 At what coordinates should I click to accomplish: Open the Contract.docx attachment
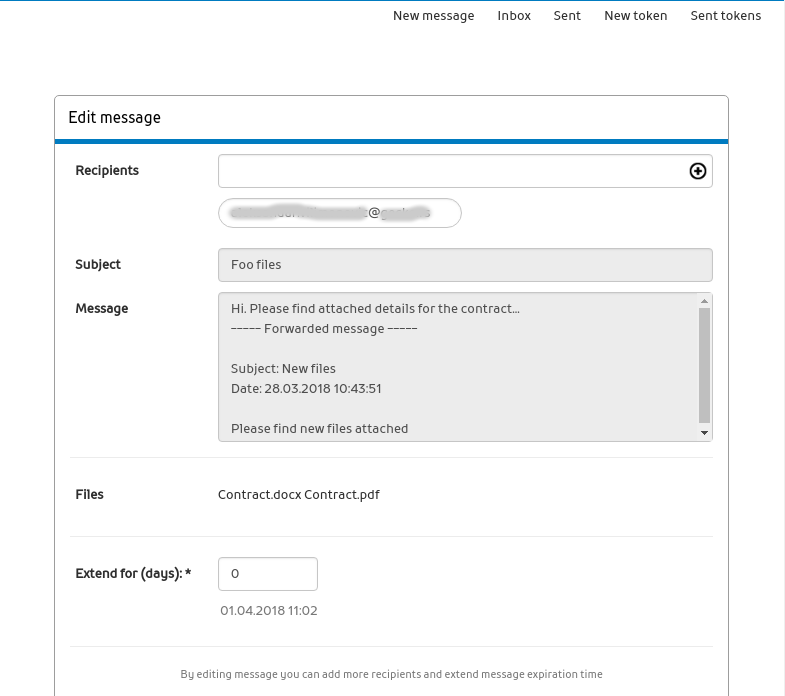click(x=259, y=494)
